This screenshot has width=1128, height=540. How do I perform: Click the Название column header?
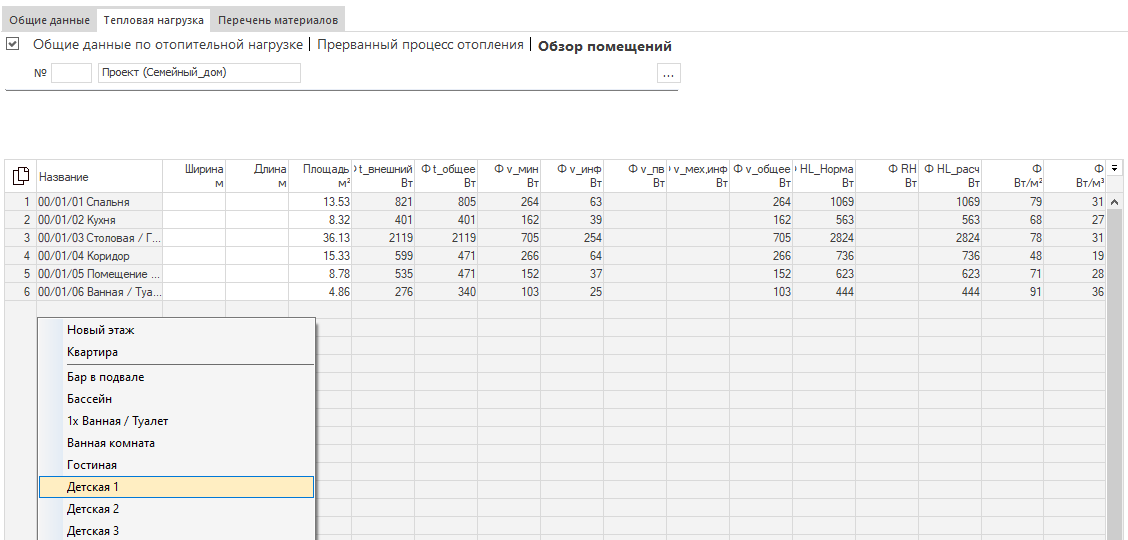click(99, 176)
